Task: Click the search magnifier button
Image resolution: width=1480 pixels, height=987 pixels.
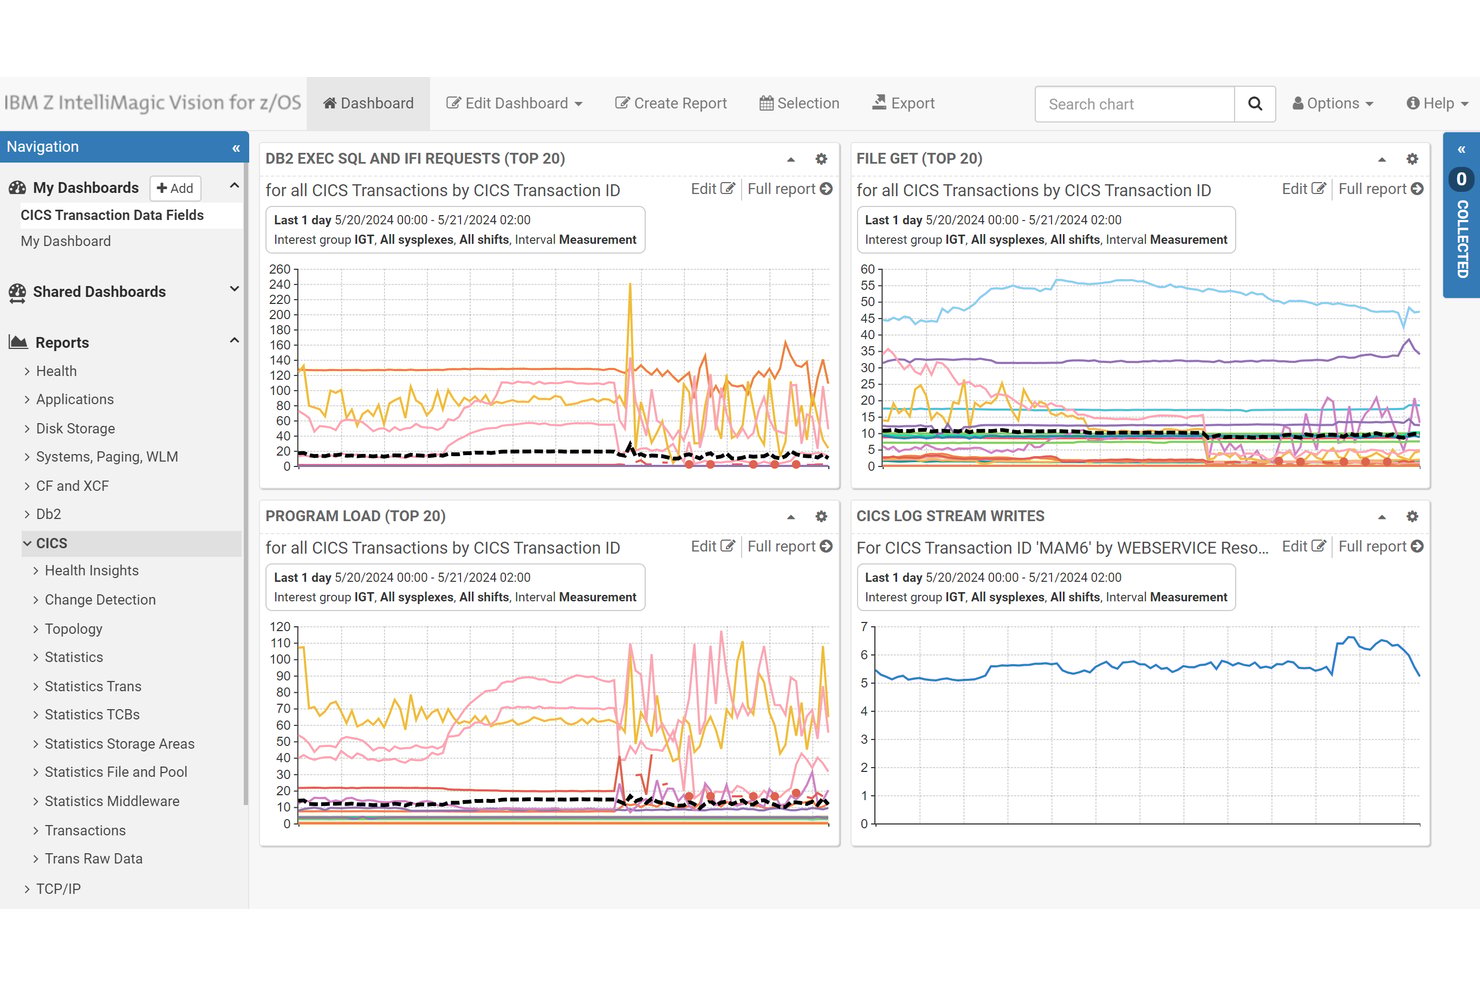Action: pos(1255,104)
